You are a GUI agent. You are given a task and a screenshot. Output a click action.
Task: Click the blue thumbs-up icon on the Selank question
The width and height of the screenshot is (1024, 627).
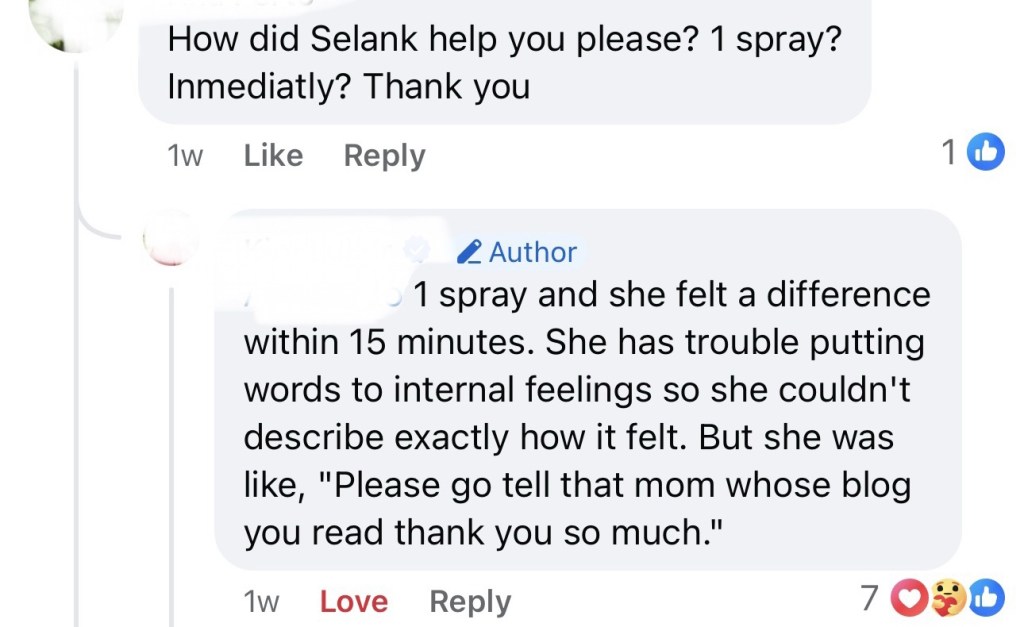986,153
